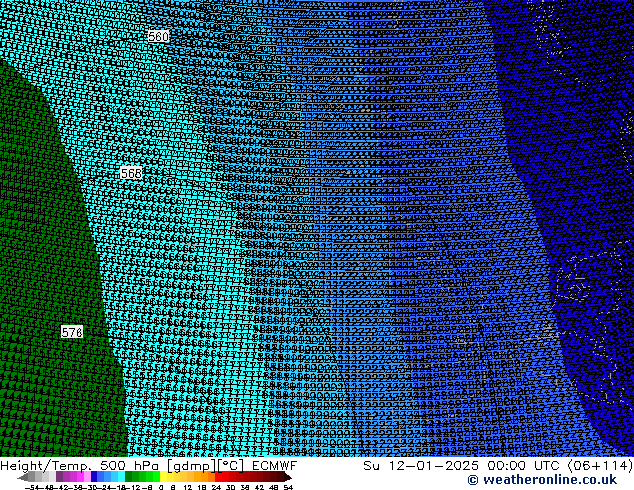Click the "[gdmp]" unit label

pyautogui.click(x=190, y=465)
